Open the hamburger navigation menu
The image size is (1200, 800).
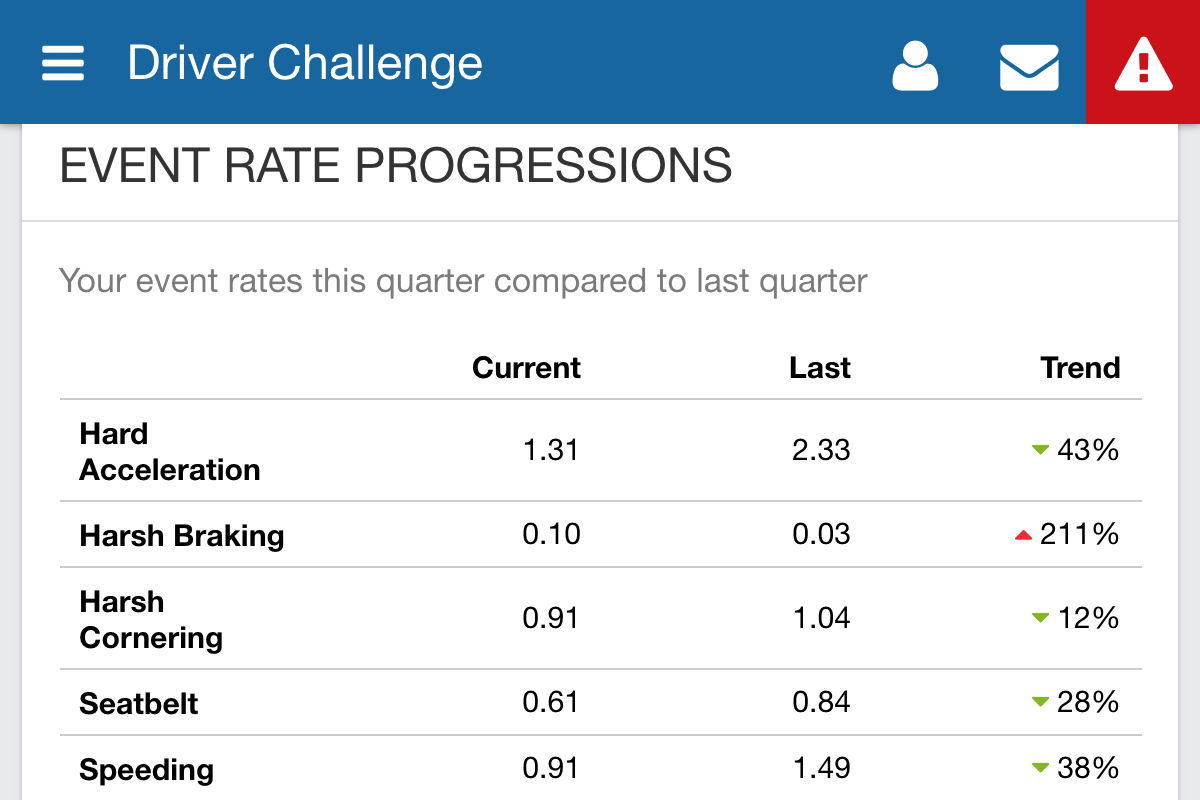(x=62, y=65)
